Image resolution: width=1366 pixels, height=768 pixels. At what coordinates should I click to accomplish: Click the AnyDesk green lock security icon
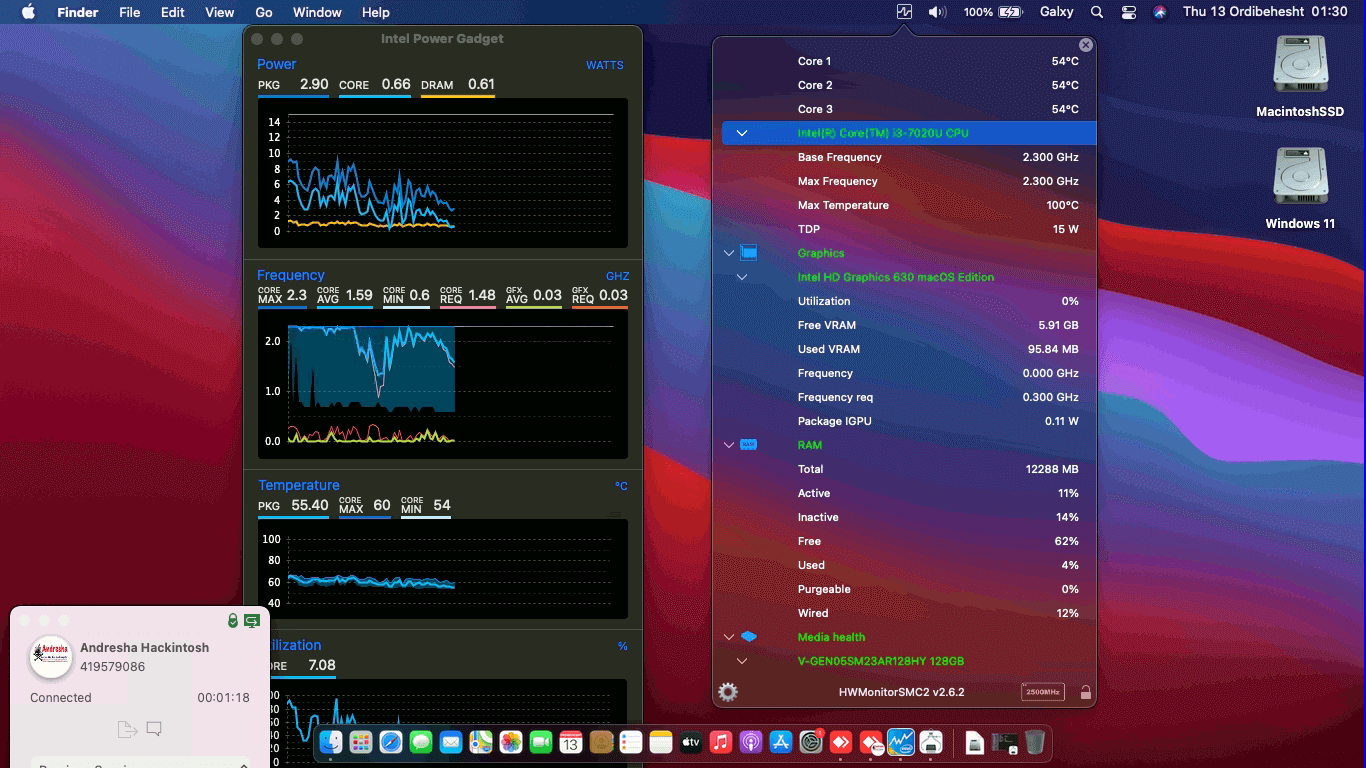(232, 621)
